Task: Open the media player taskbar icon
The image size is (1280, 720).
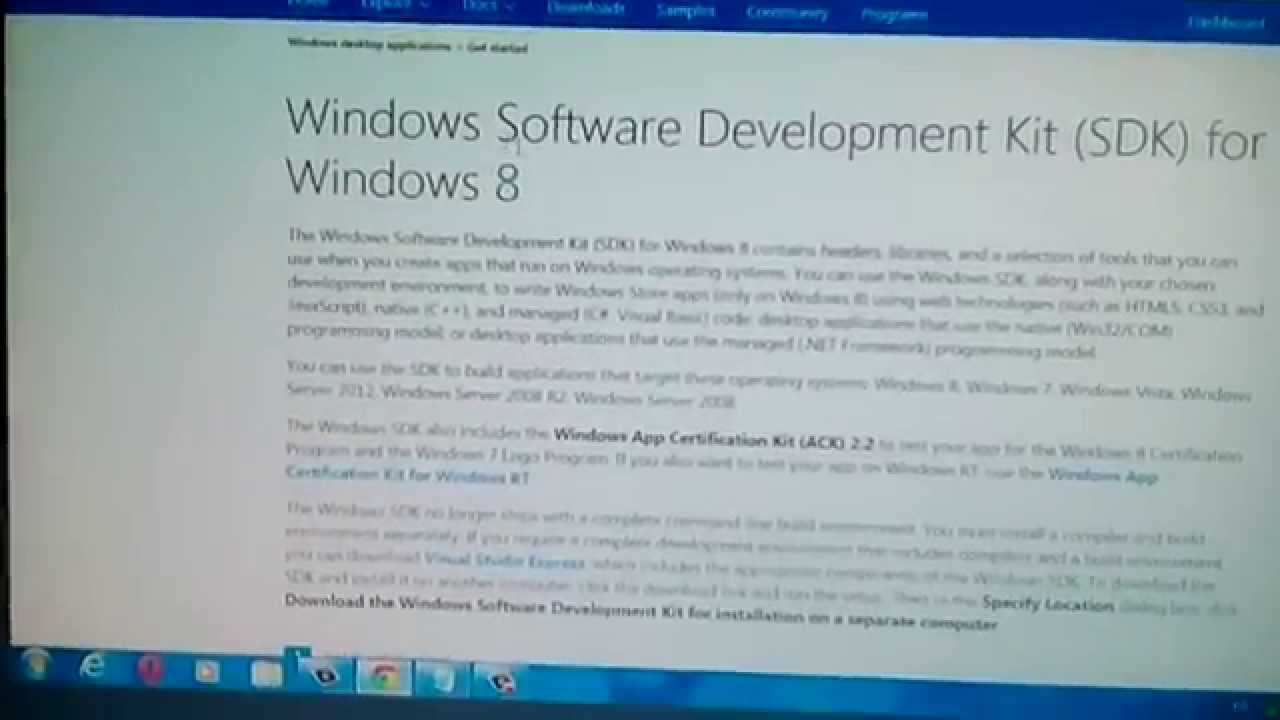Action: (x=207, y=671)
